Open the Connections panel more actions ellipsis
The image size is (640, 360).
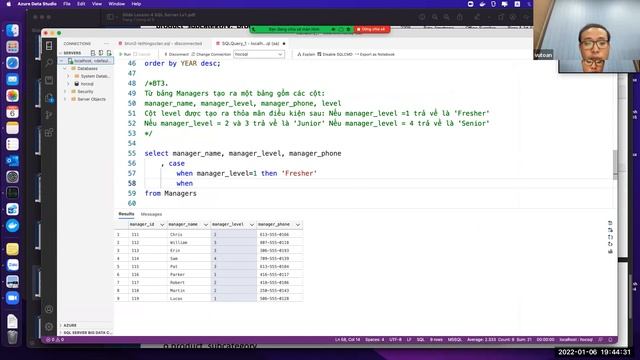pos(107,44)
